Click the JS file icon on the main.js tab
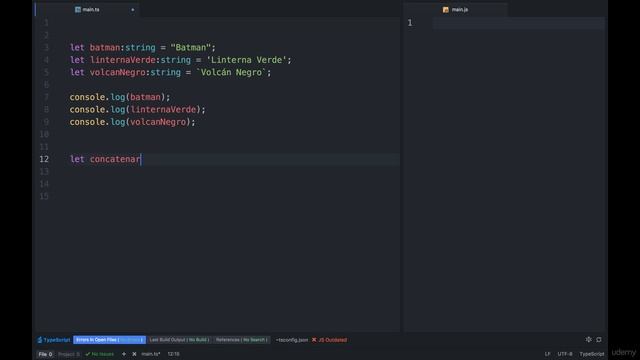The height and width of the screenshot is (360, 640). (446, 9)
